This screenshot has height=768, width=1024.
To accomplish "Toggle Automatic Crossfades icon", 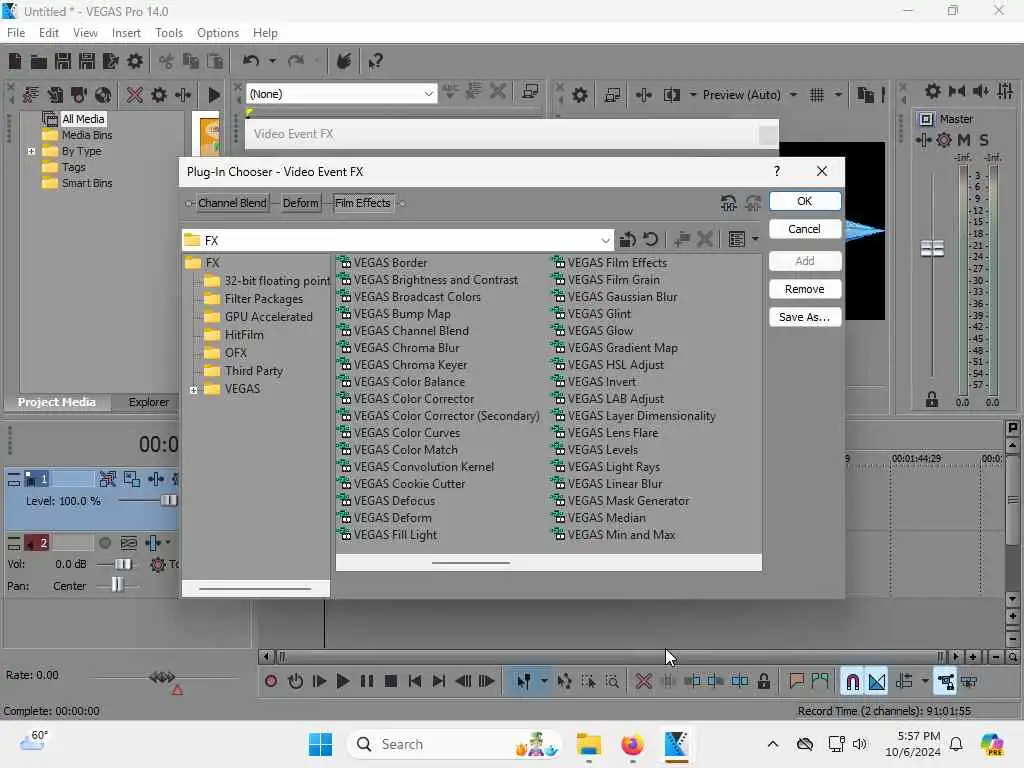I will (x=877, y=682).
